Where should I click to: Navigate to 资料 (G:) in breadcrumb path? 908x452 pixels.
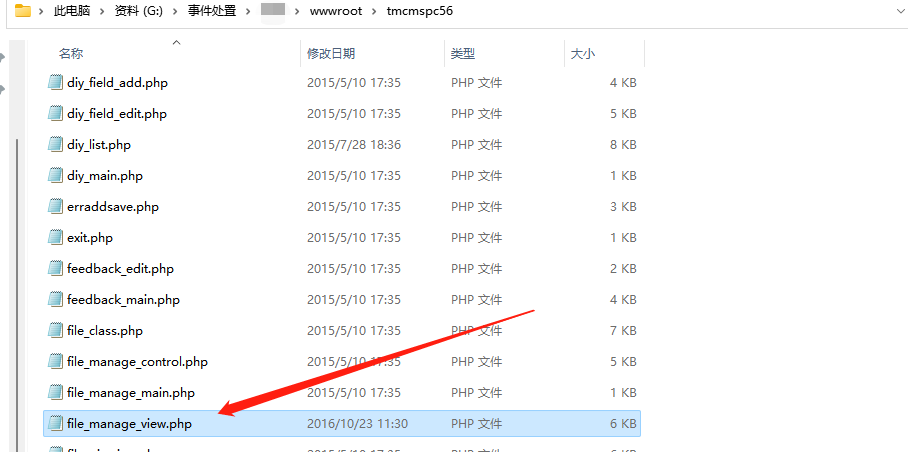pos(140,11)
